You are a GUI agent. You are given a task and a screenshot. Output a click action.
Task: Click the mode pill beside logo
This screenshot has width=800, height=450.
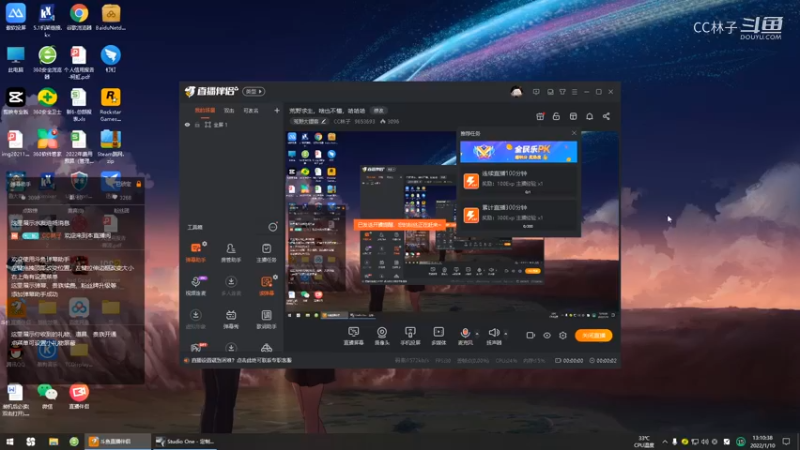tap(254, 91)
